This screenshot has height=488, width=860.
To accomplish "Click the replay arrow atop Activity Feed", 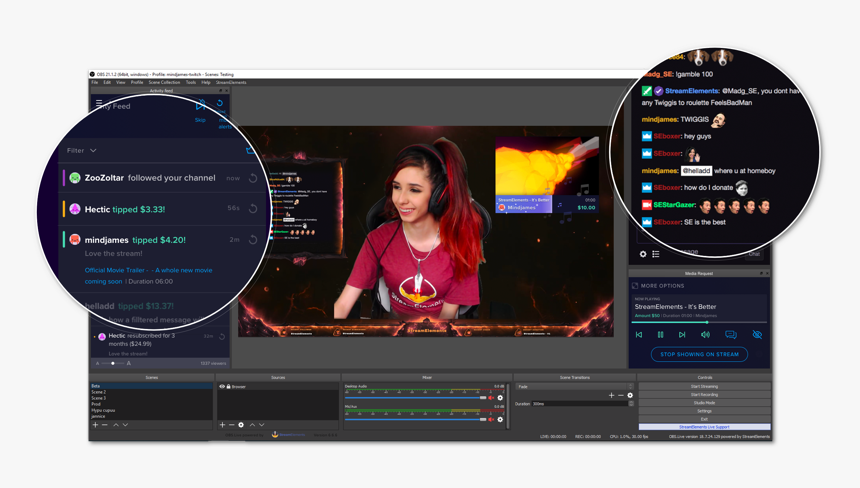I will tap(219, 103).
